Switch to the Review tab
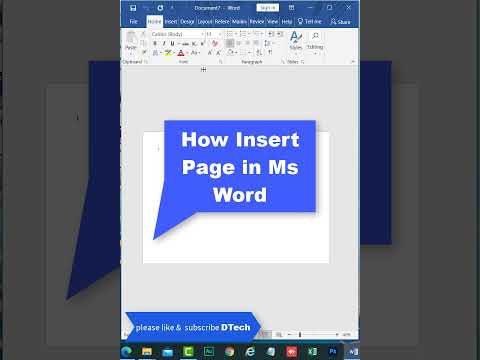 [257, 21]
